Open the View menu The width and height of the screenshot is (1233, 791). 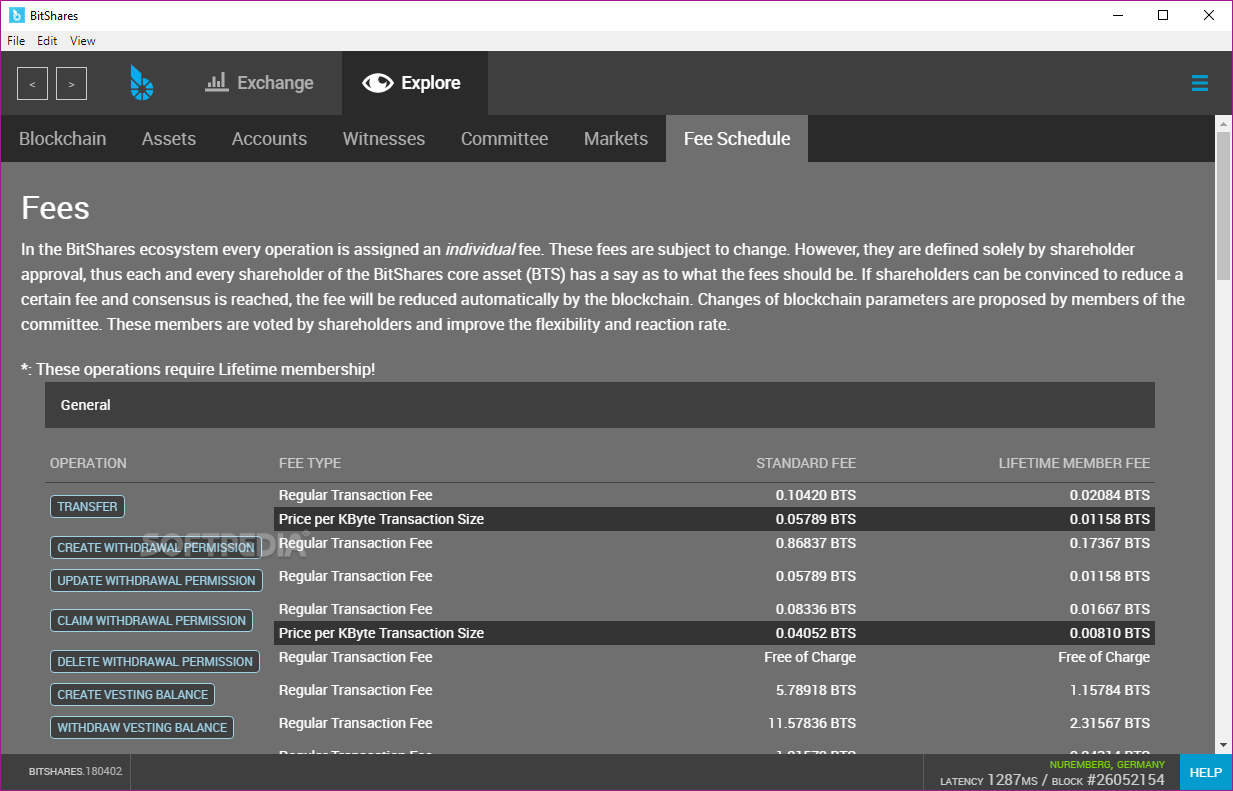(83, 41)
